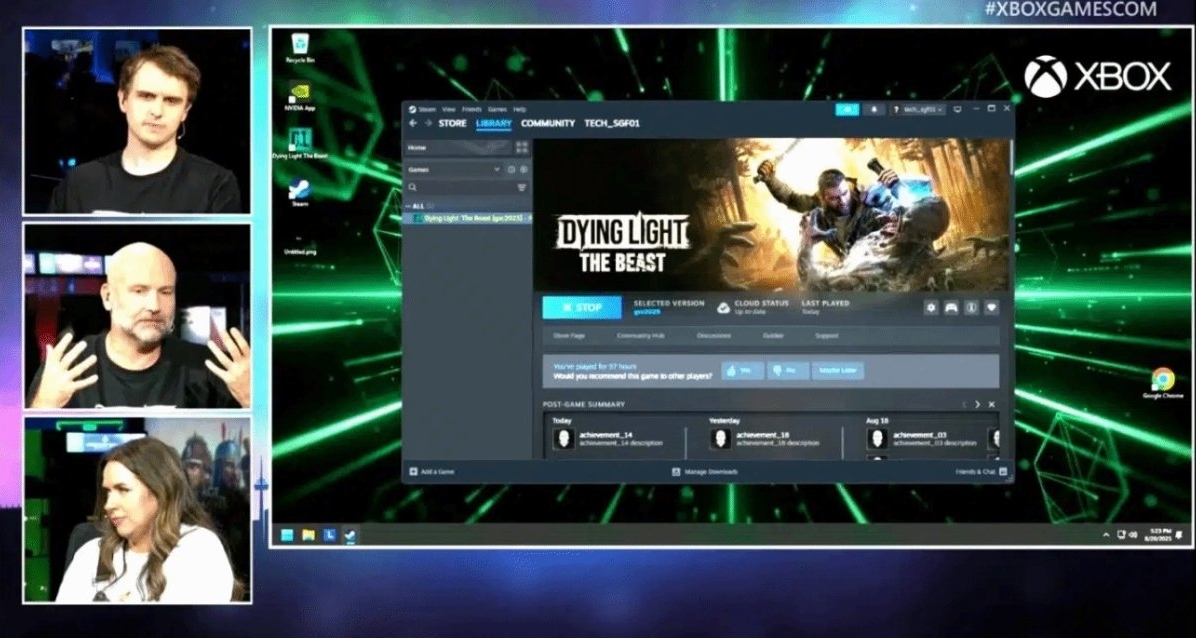Open the Guides link
This screenshot has width=1196, height=638.
(x=773, y=336)
